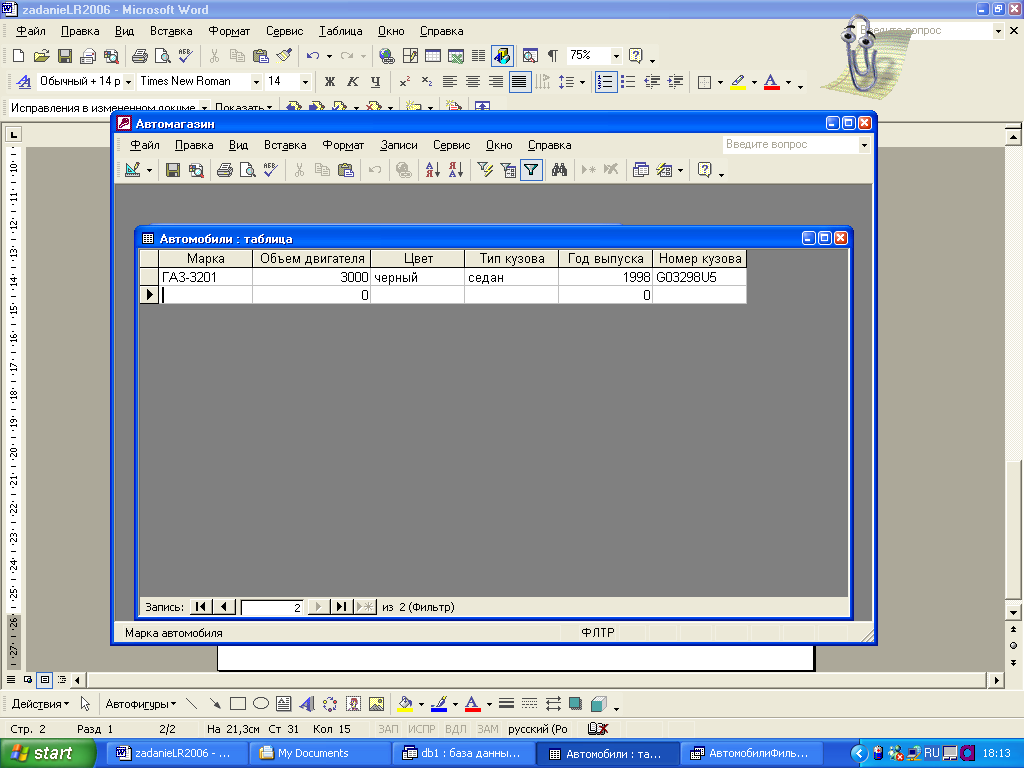Center text in Word toolbar
Screen dimensions: 1024x768
point(473,82)
